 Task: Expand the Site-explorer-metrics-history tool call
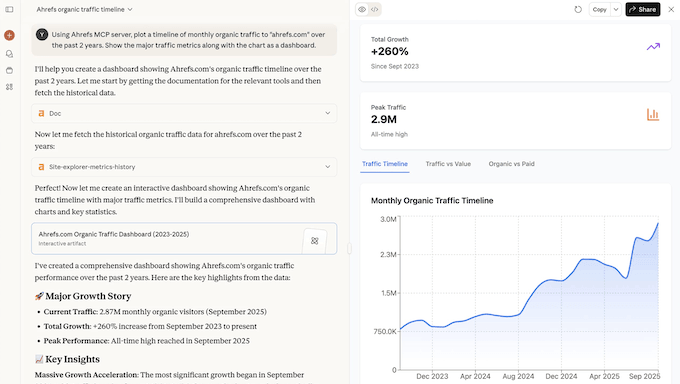pyautogui.click(x=184, y=167)
